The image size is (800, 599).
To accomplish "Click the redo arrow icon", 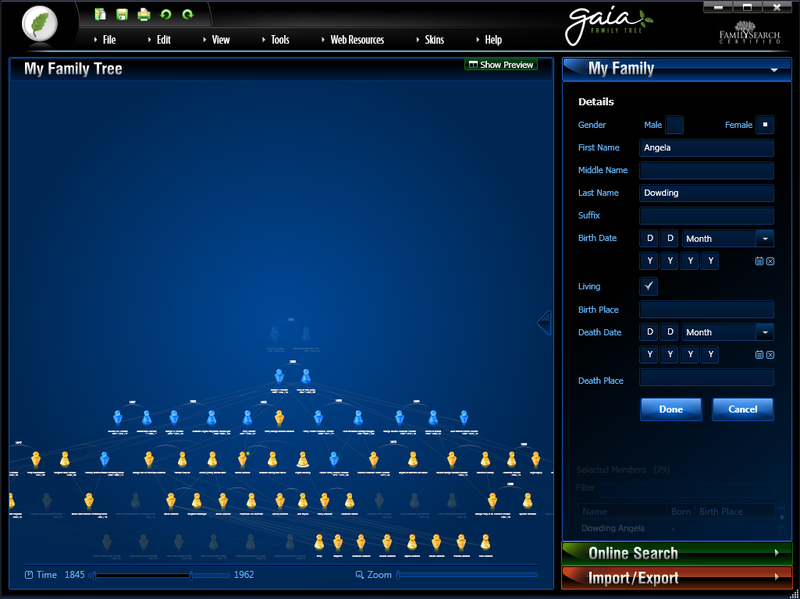I will click(x=188, y=14).
